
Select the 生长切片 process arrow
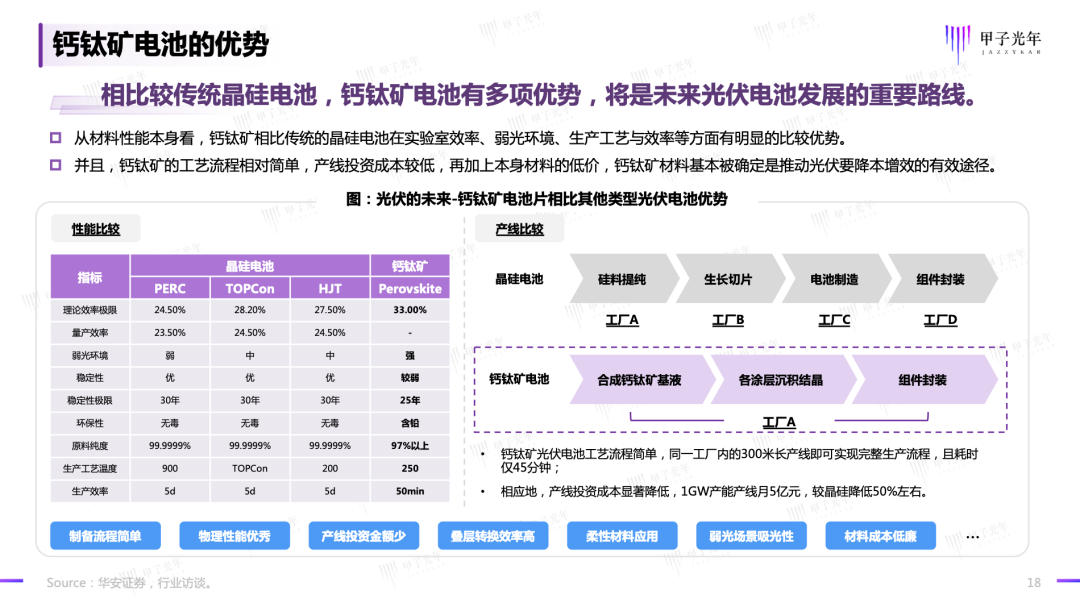pyautogui.click(x=727, y=279)
